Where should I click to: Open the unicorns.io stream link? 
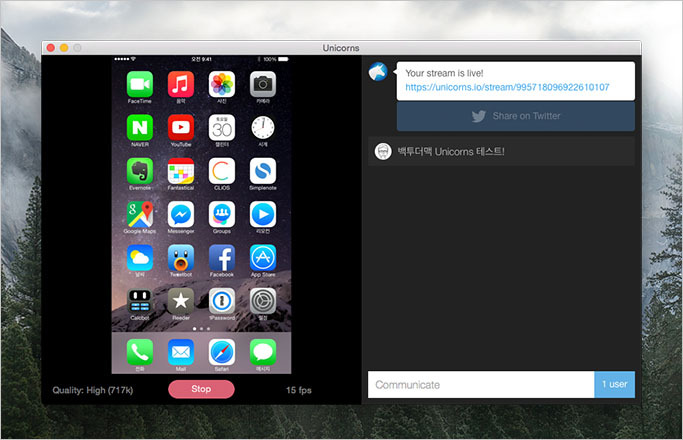click(507, 87)
